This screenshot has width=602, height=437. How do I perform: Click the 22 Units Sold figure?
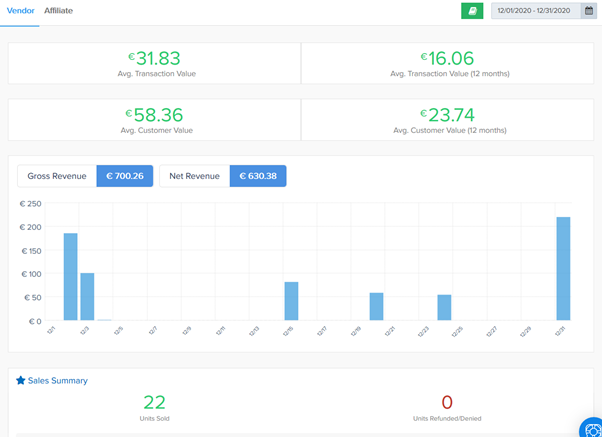coord(154,402)
